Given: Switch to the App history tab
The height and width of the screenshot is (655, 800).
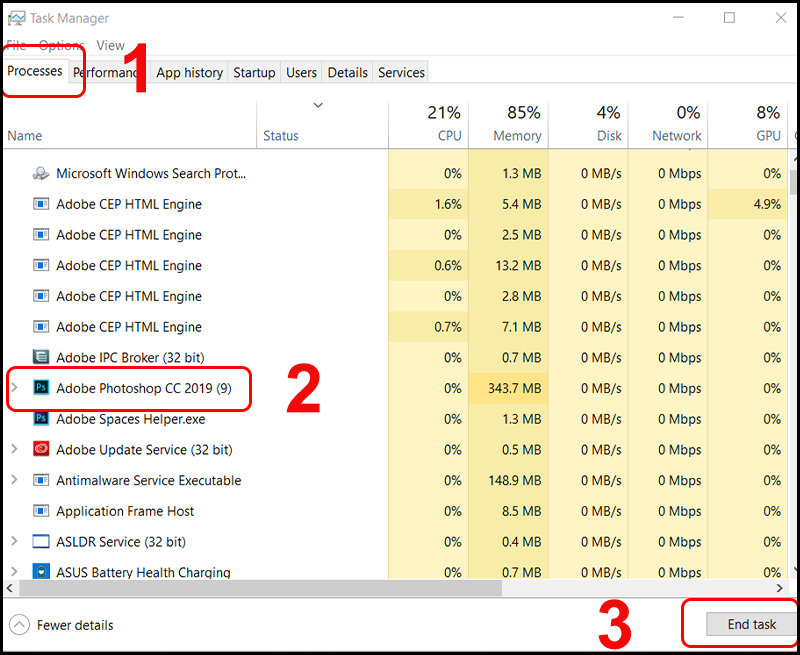Looking at the screenshot, I should pyautogui.click(x=189, y=72).
